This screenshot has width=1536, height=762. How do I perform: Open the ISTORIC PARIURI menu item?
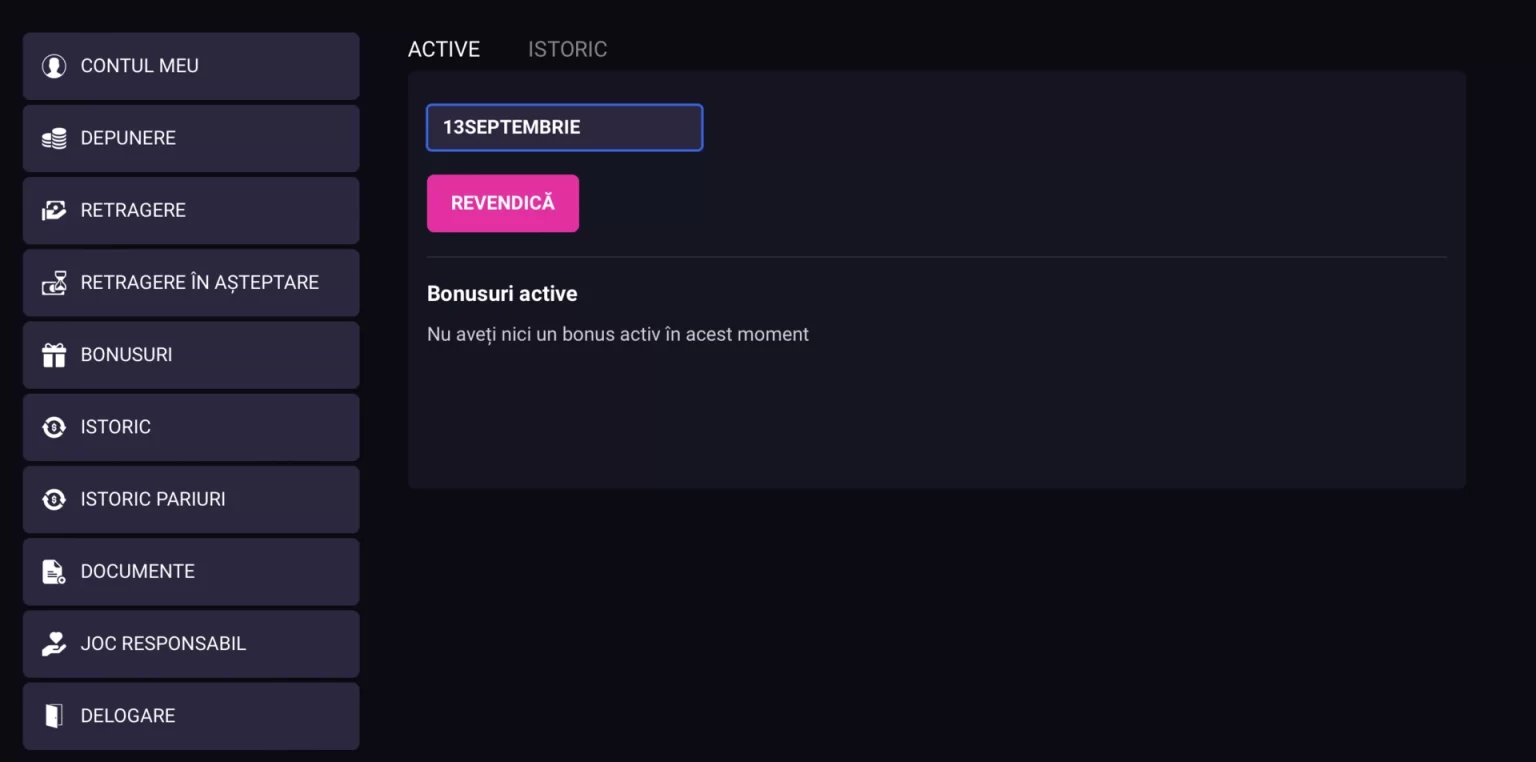(191, 499)
